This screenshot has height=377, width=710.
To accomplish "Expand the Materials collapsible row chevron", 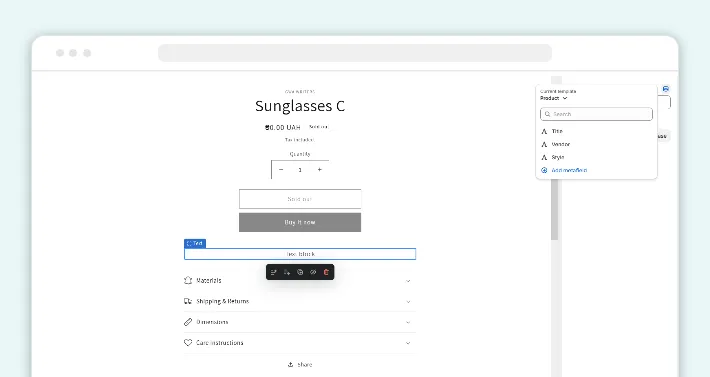I will tap(408, 281).
